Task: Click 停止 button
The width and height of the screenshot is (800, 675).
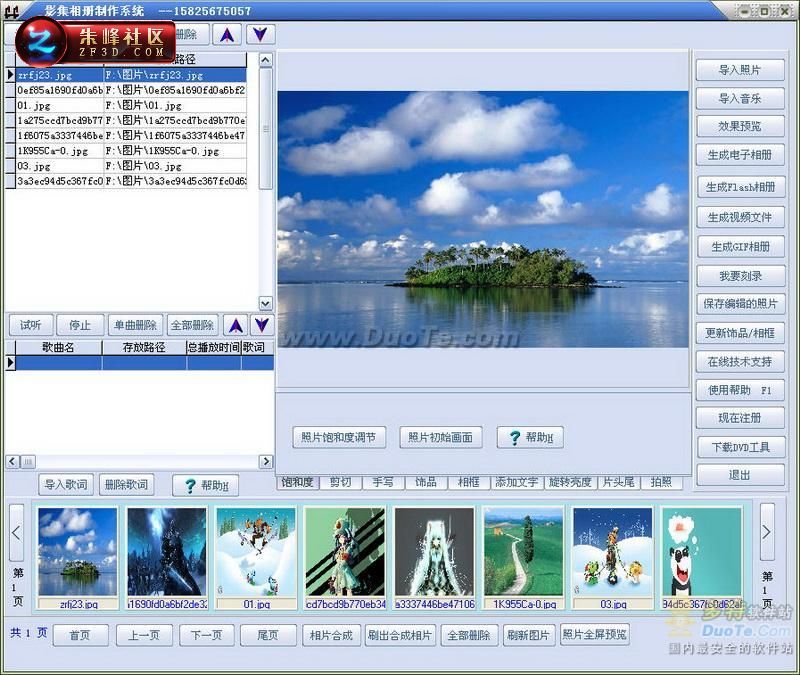Action: (x=80, y=325)
